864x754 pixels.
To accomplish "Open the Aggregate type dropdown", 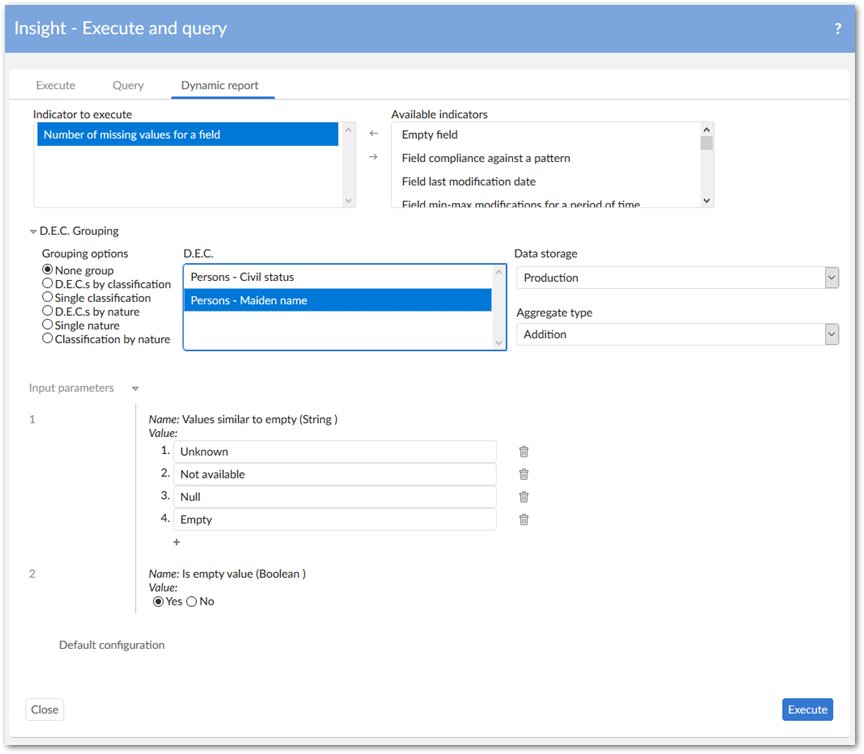I will [677, 334].
